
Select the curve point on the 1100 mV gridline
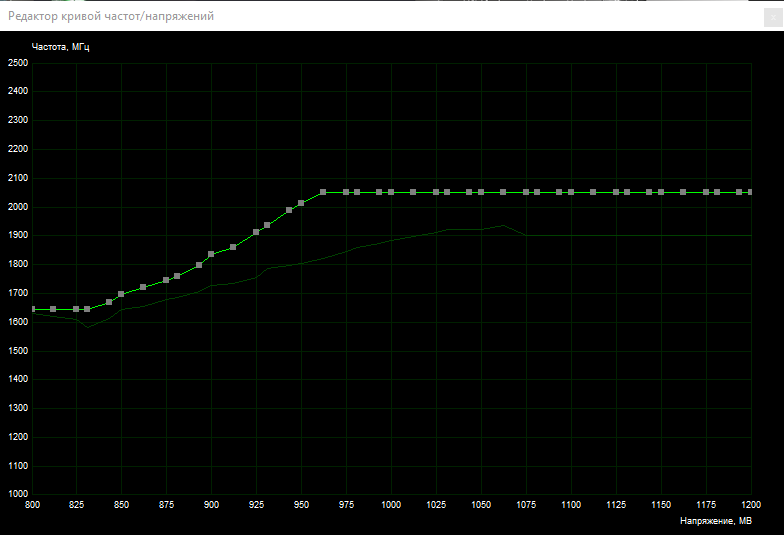pyautogui.click(x=571, y=192)
